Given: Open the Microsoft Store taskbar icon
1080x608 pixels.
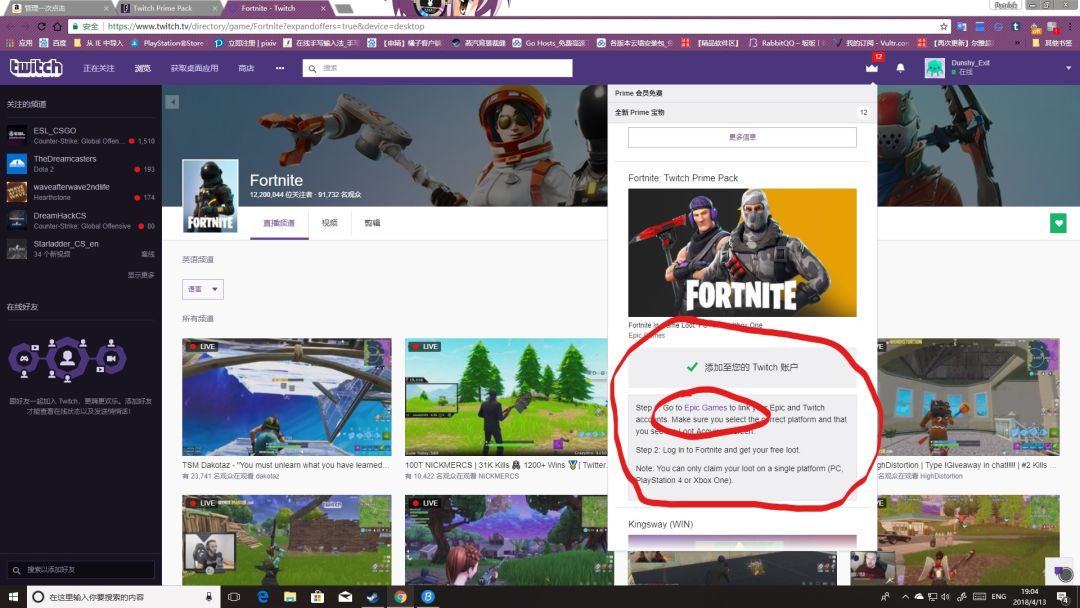Looking at the screenshot, I should coord(318,597).
